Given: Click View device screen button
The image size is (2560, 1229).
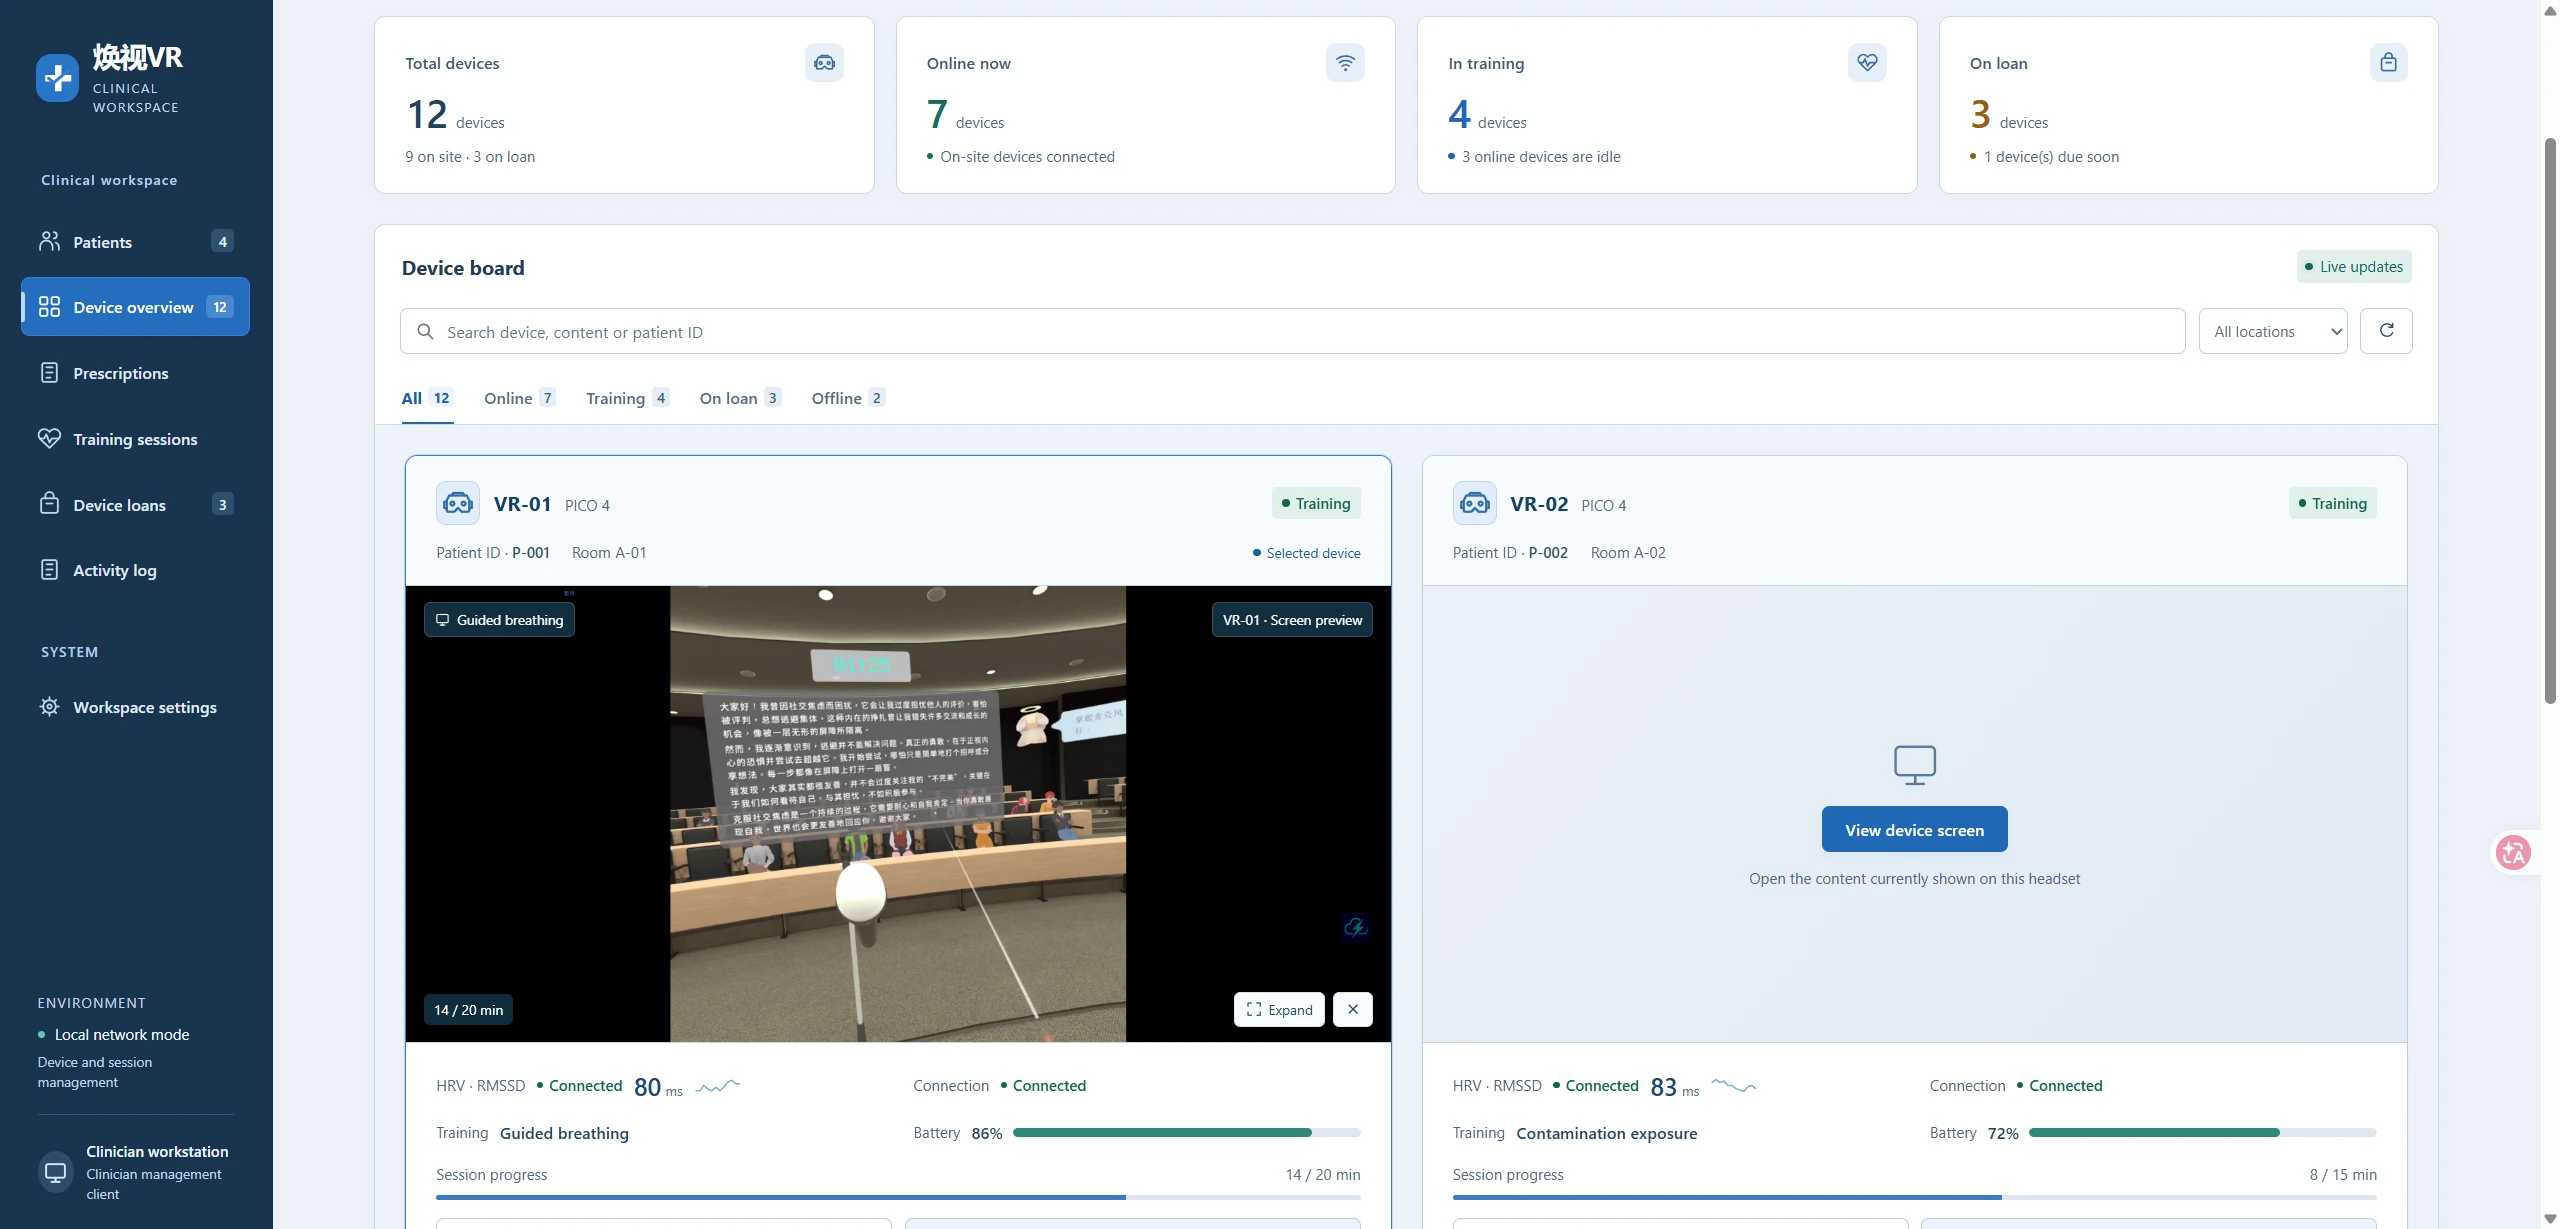Looking at the screenshot, I should coord(1914,830).
